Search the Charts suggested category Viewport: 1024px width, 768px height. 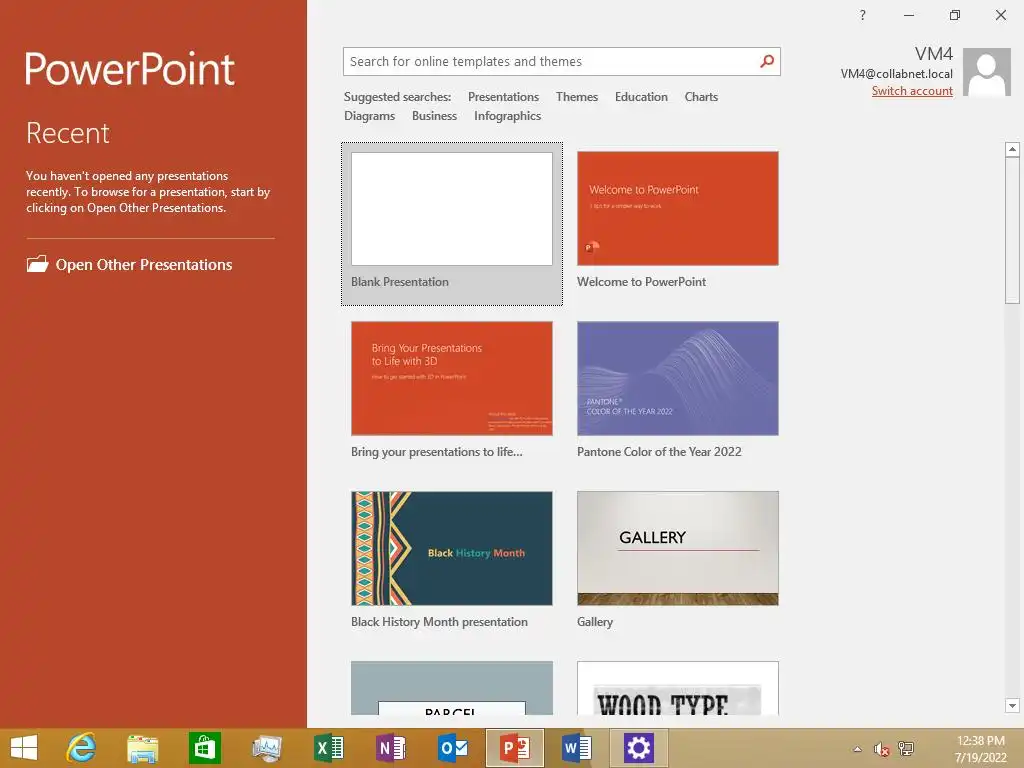701,97
